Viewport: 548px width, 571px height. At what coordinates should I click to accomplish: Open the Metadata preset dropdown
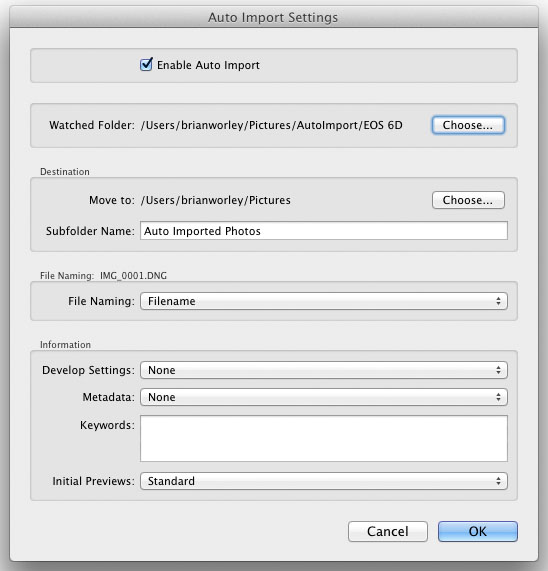(324, 397)
